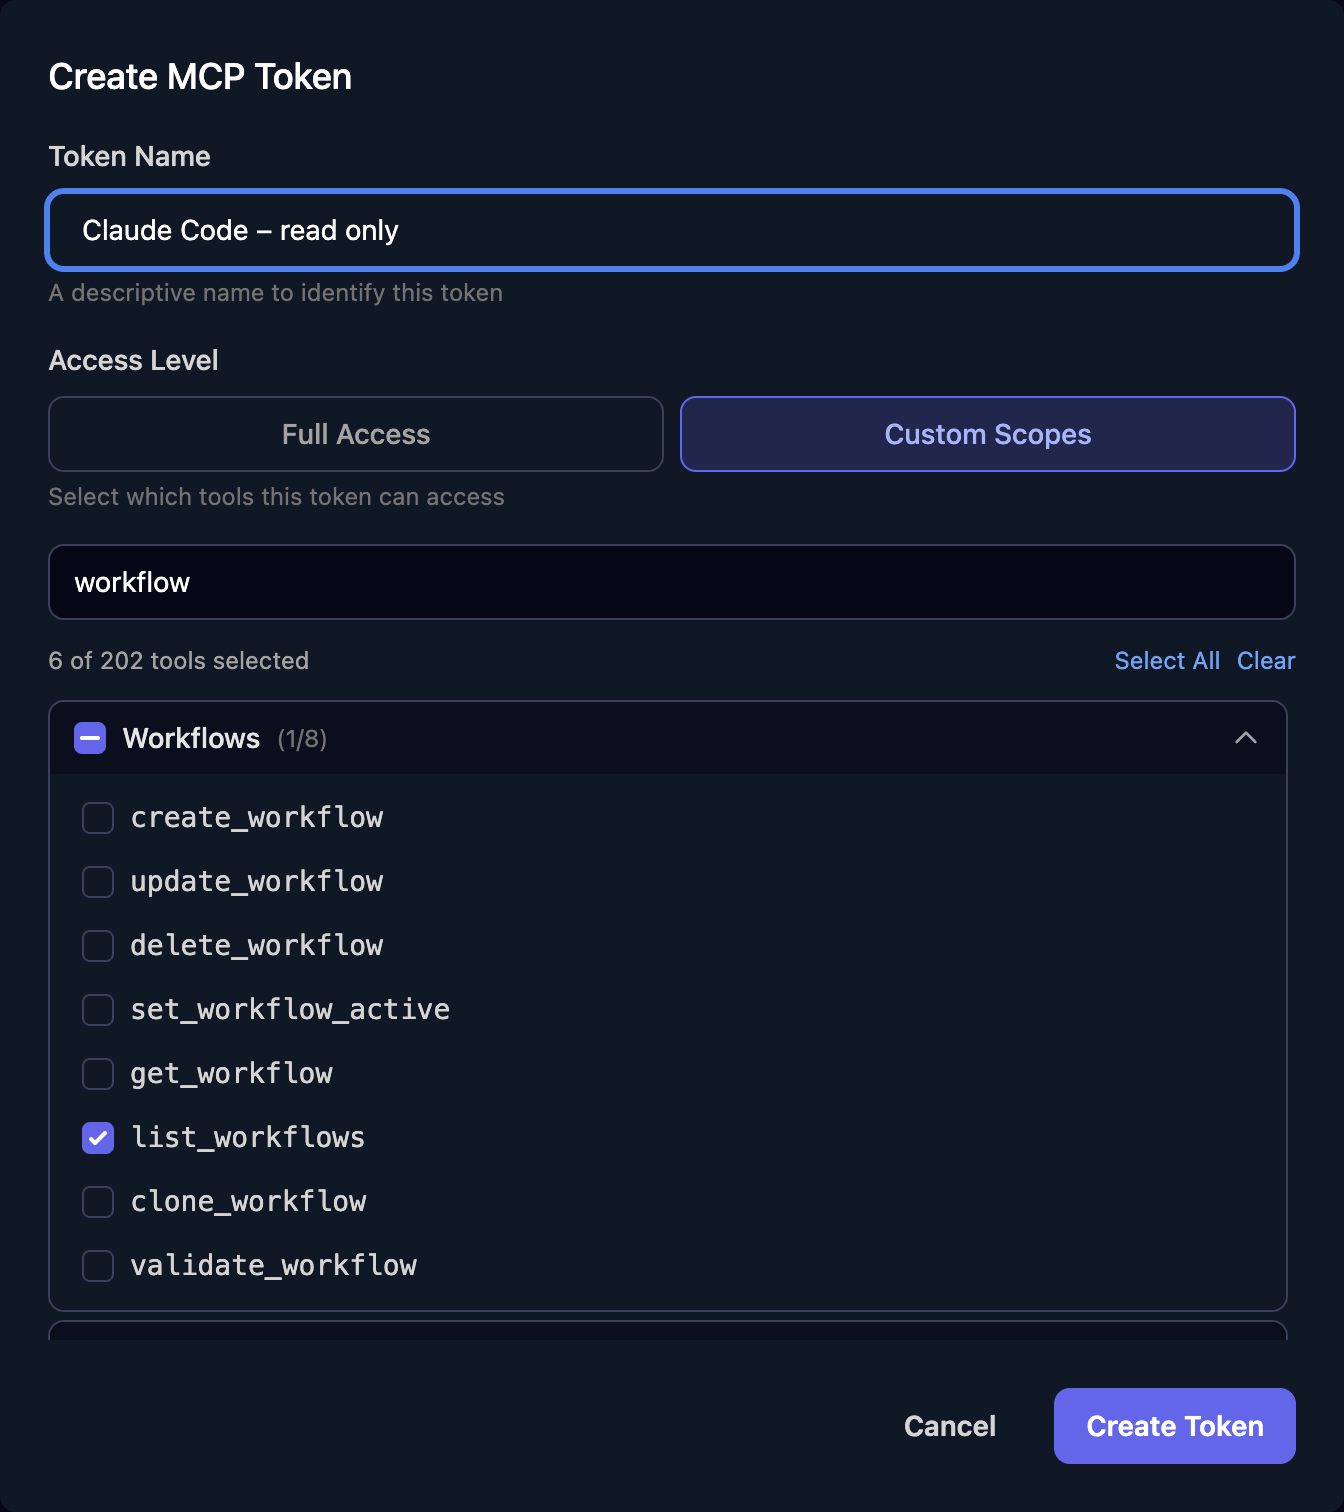The width and height of the screenshot is (1344, 1512).
Task: Click the clone_workflow label text
Action: click(249, 1202)
